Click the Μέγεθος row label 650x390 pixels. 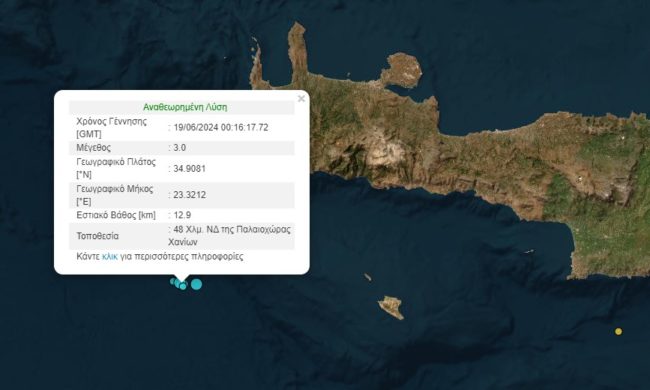94,148
